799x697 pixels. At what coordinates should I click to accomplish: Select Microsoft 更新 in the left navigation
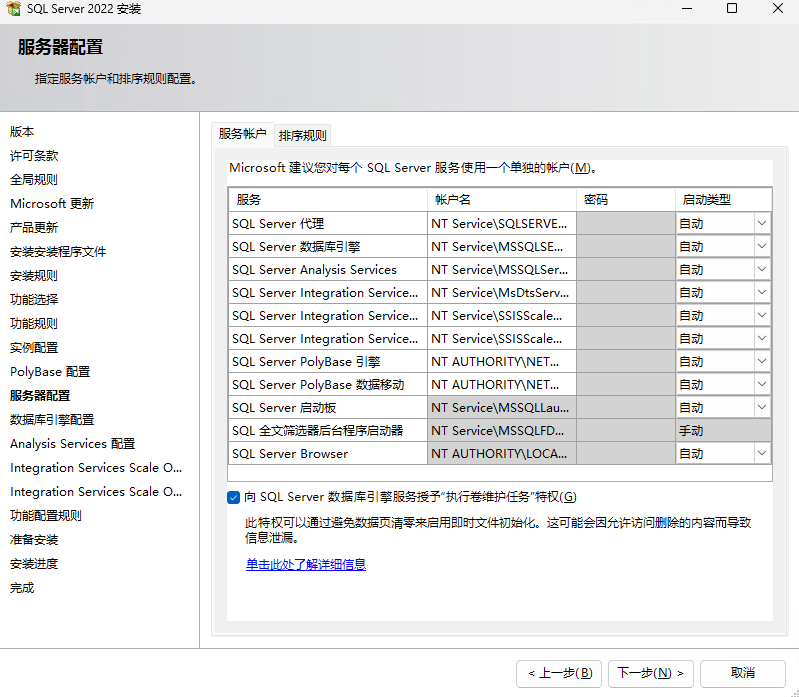[52, 204]
